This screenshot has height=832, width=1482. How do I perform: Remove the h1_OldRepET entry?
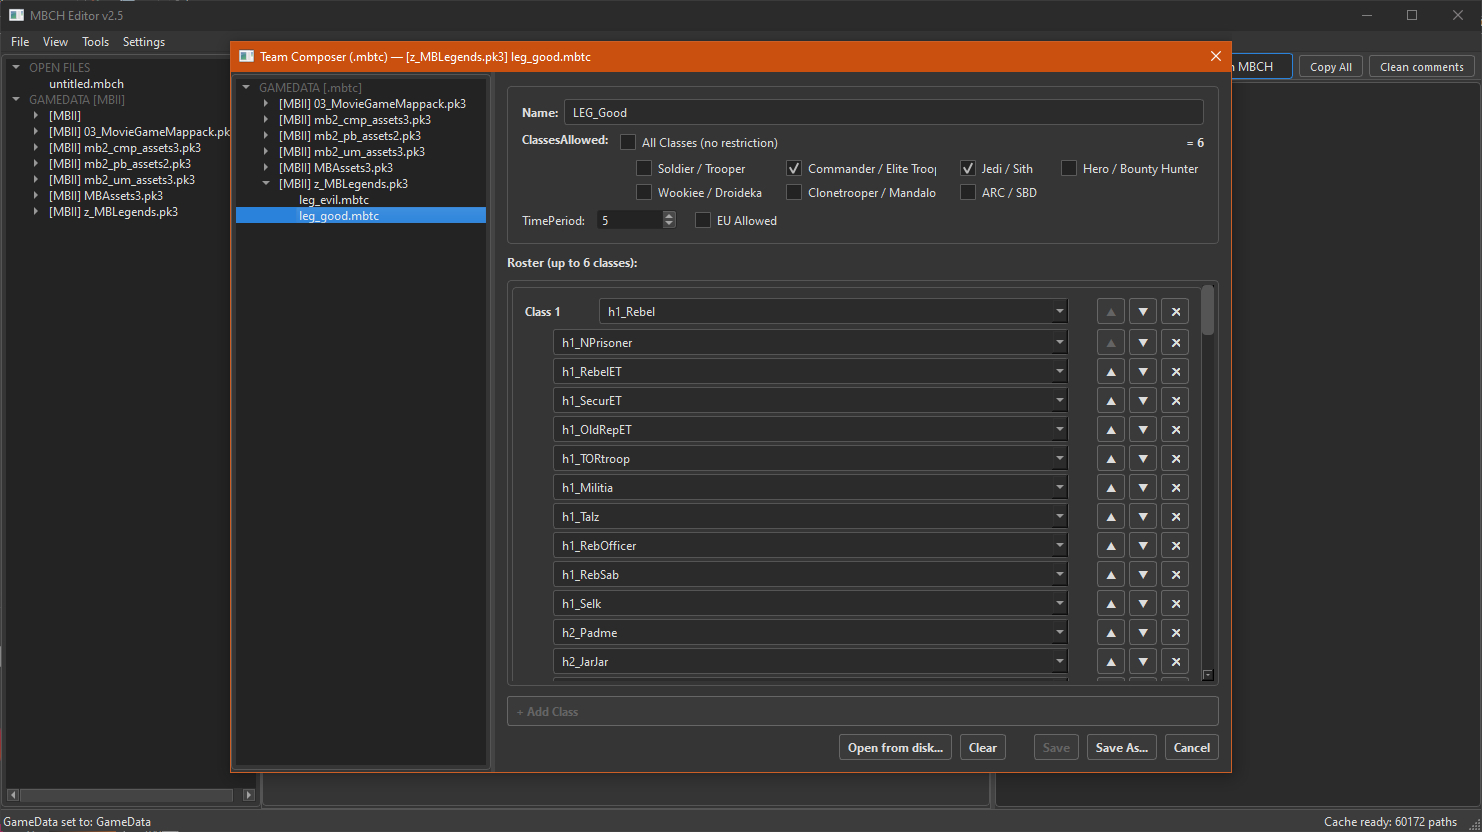point(1176,429)
